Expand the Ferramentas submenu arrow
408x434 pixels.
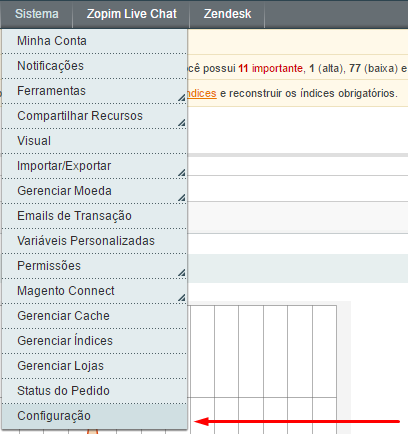click(181, 98)
